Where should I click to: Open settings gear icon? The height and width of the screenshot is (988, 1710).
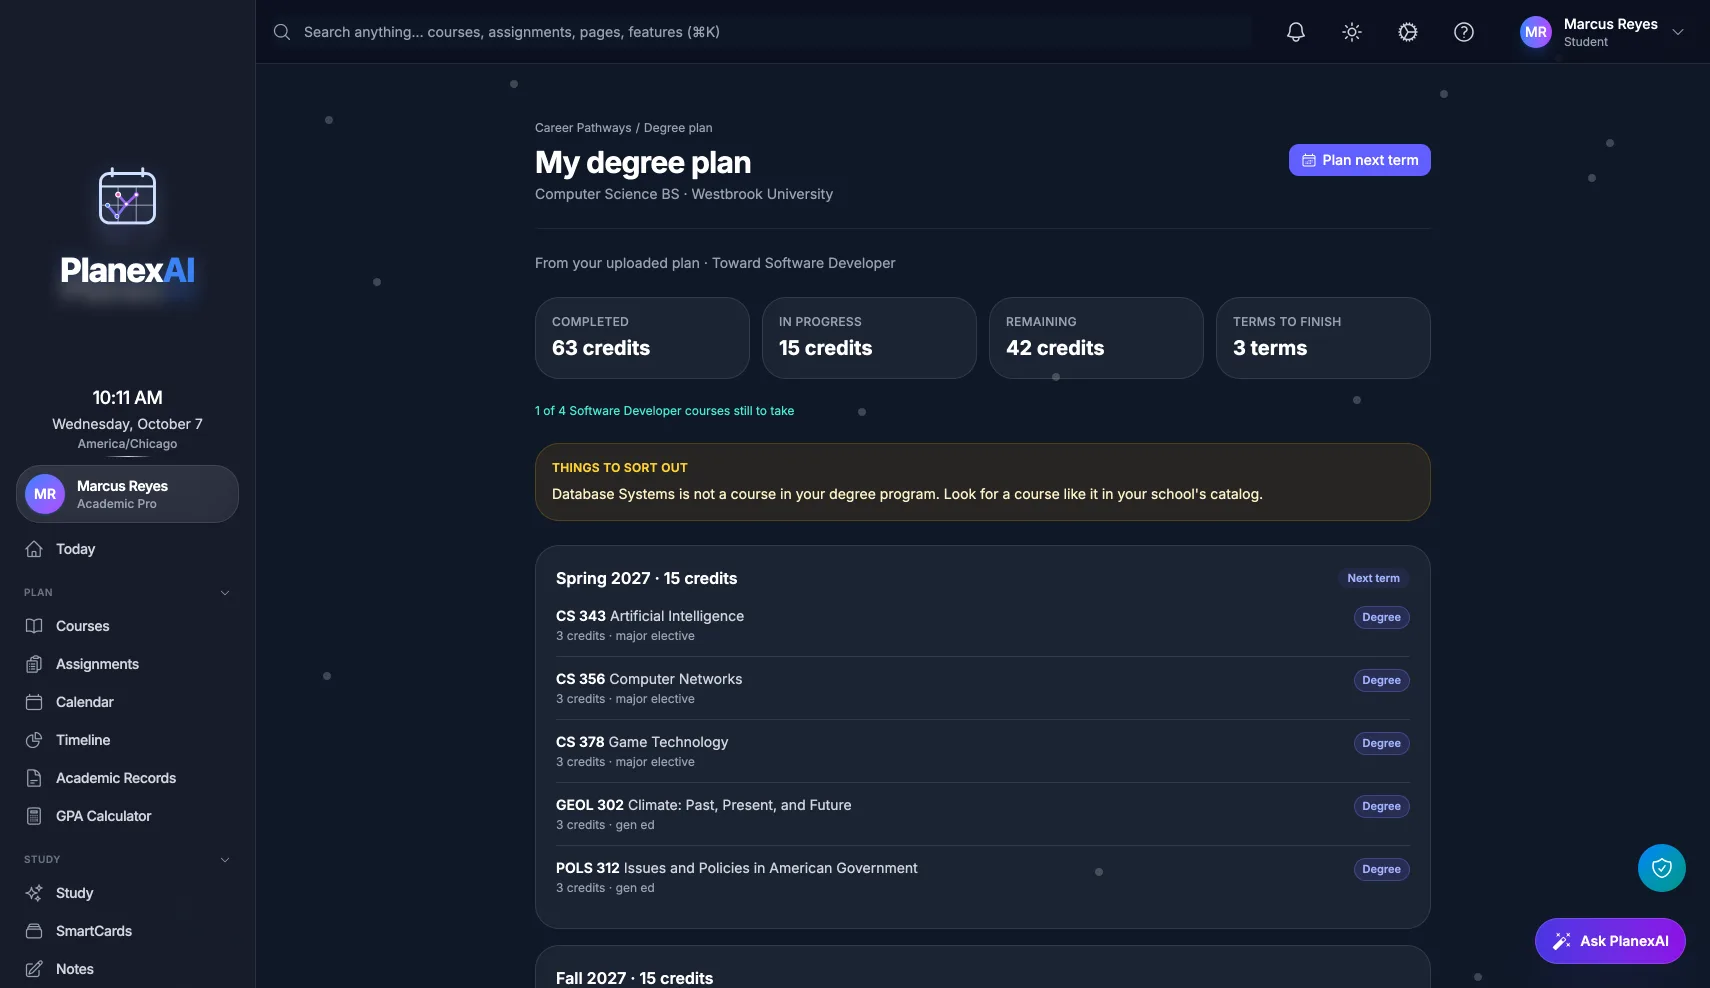pos(1408,32)
